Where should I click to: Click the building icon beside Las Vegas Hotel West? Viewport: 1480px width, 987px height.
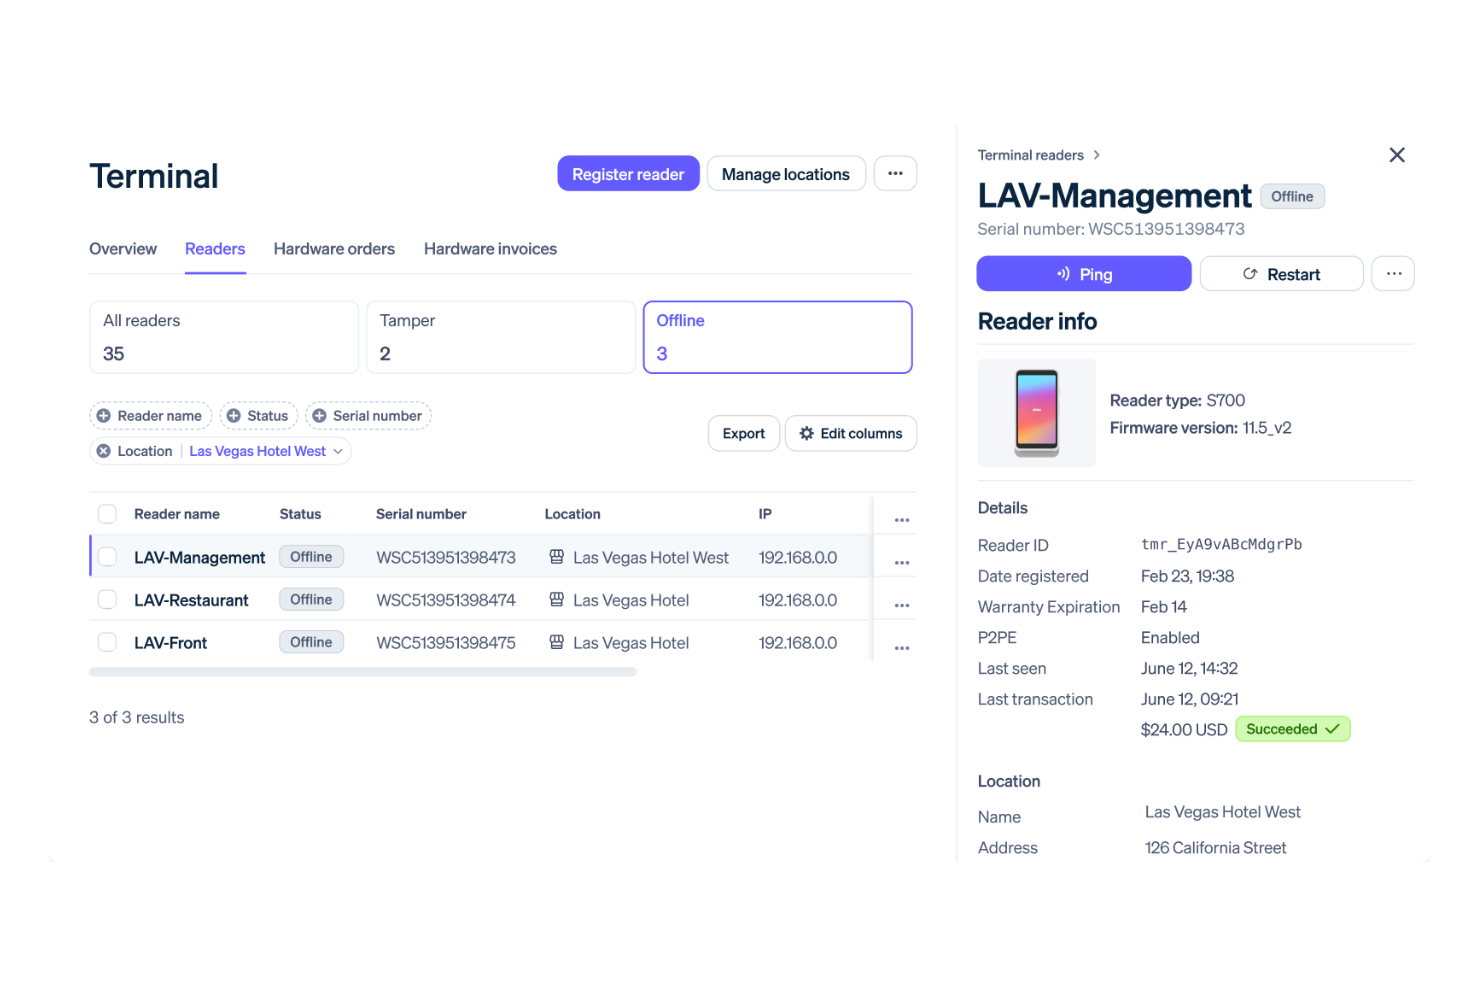[x=557, y=557]
